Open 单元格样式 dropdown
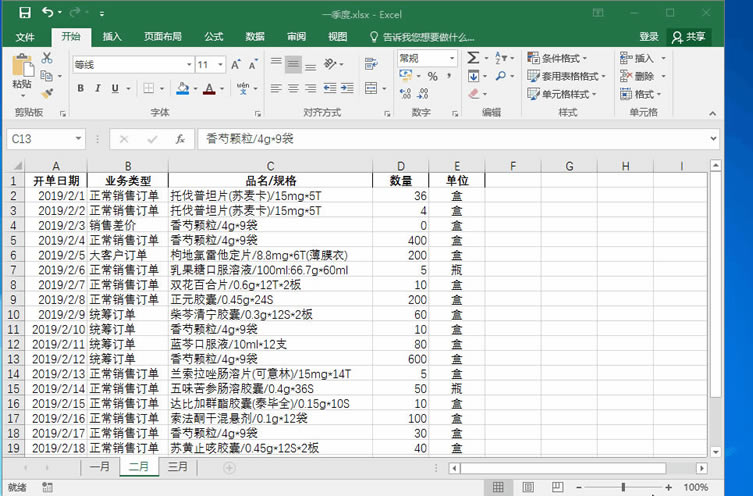 click(x=562, y=94)
